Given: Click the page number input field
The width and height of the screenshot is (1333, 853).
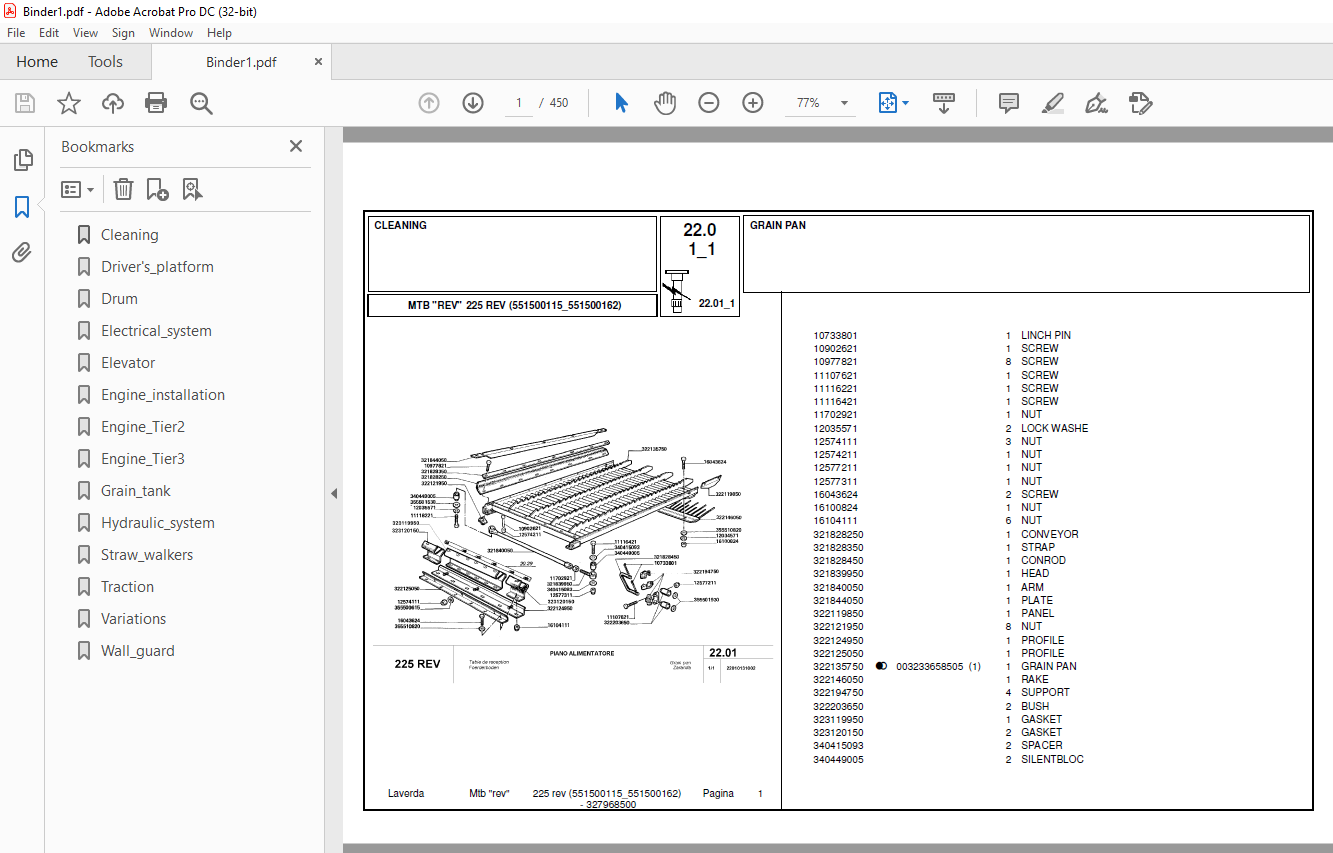Looking at the screenshot, I should (519, 103).
